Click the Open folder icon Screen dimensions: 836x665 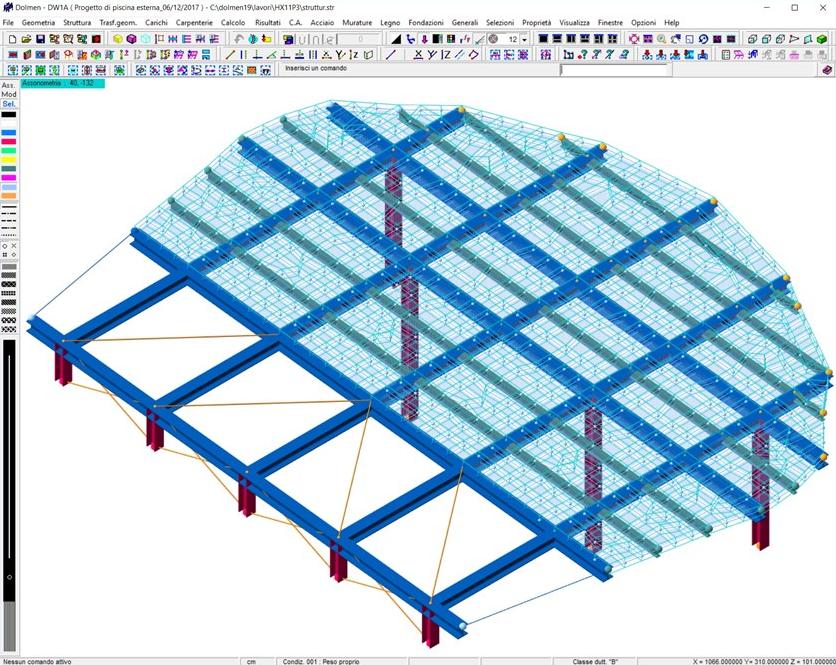pos(26,39)
